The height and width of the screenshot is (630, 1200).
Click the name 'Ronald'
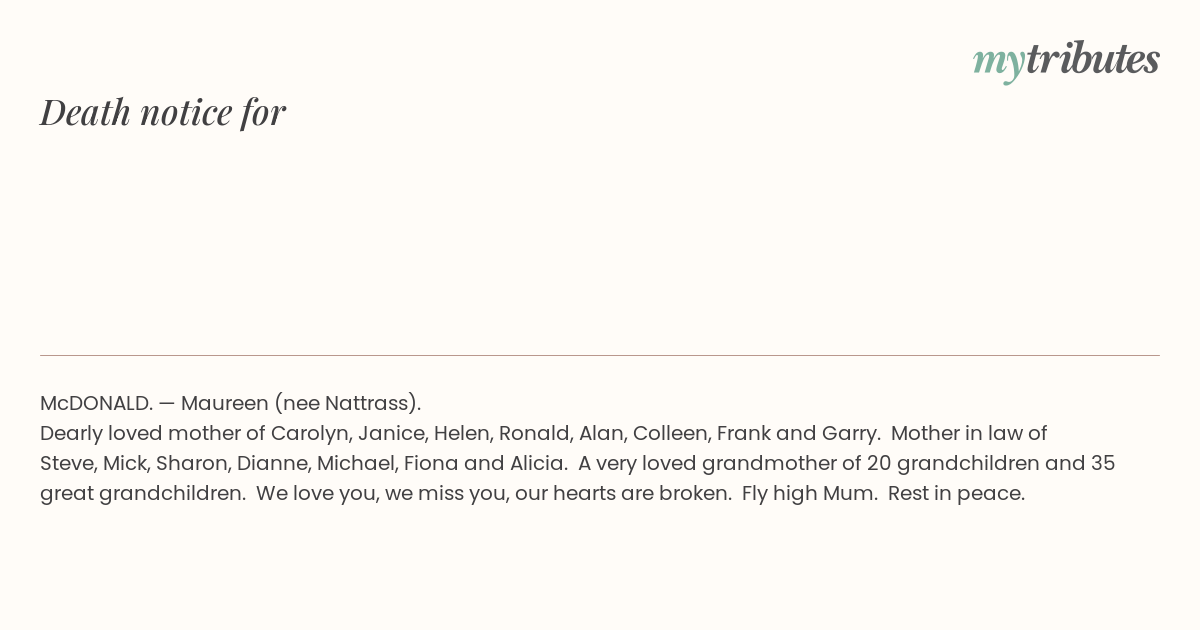coord(533,433)
